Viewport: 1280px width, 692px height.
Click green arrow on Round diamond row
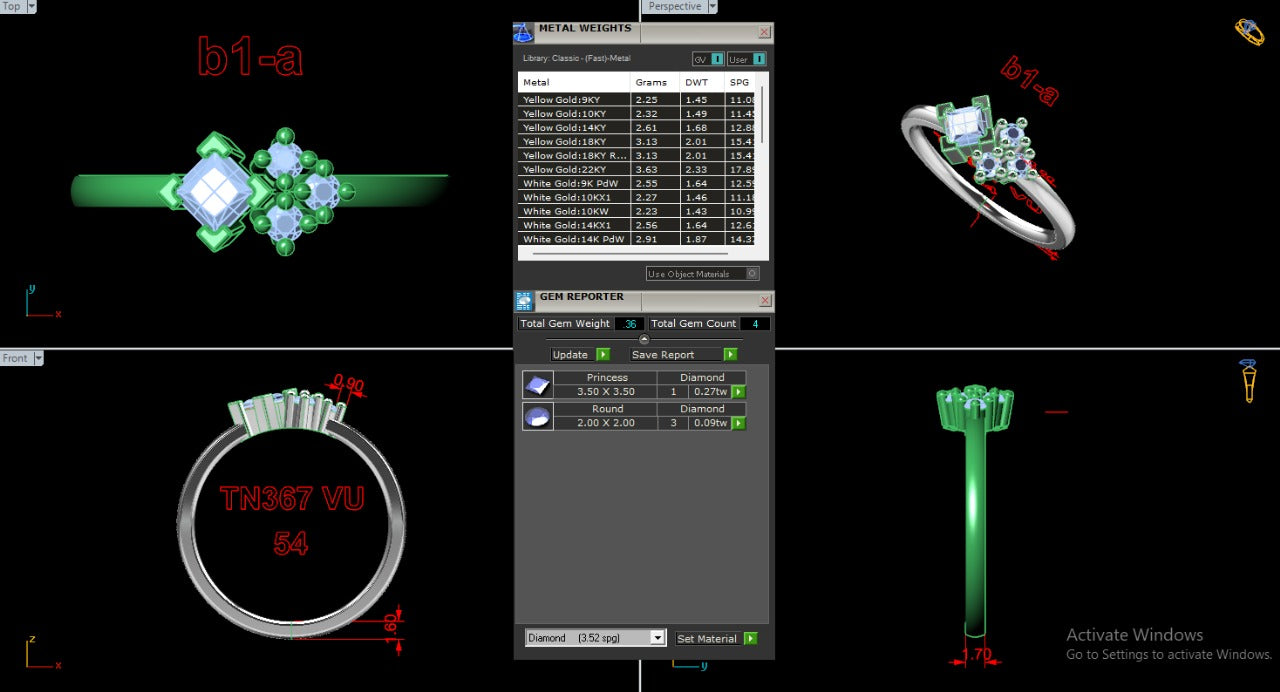738,424
